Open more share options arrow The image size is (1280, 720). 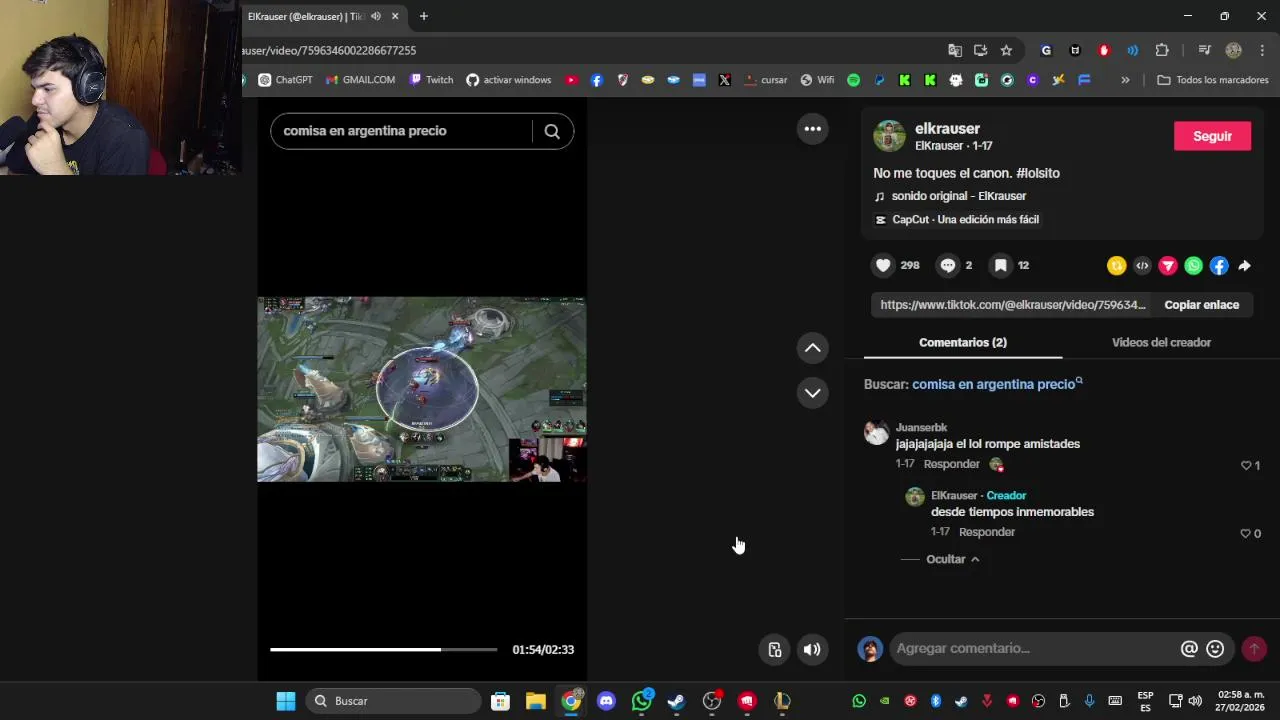tap(1244, 265)
